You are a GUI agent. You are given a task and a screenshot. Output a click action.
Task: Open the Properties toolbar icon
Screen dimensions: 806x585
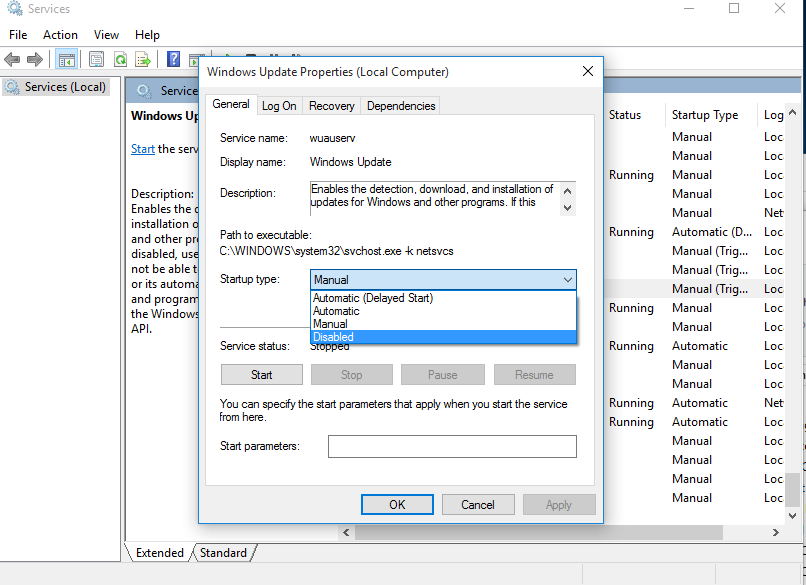pyautogui.click(x=96, y=60)
